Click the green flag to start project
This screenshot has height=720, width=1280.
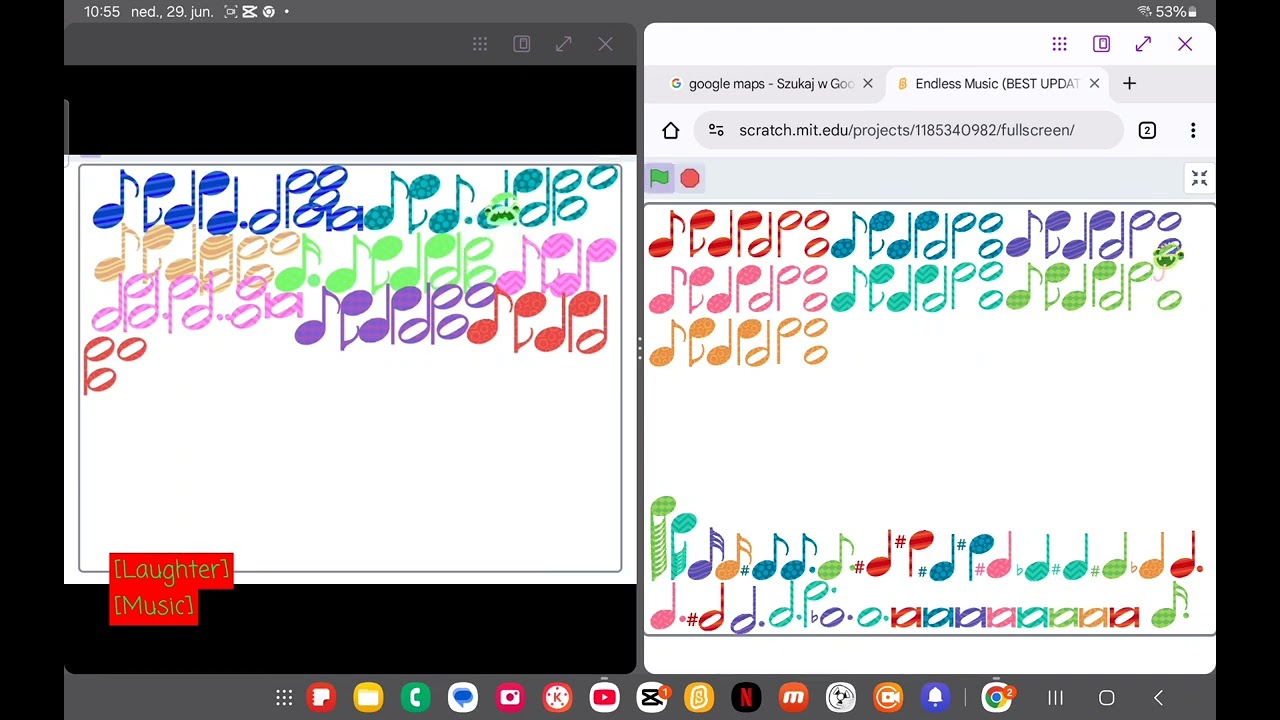(659, 178)
